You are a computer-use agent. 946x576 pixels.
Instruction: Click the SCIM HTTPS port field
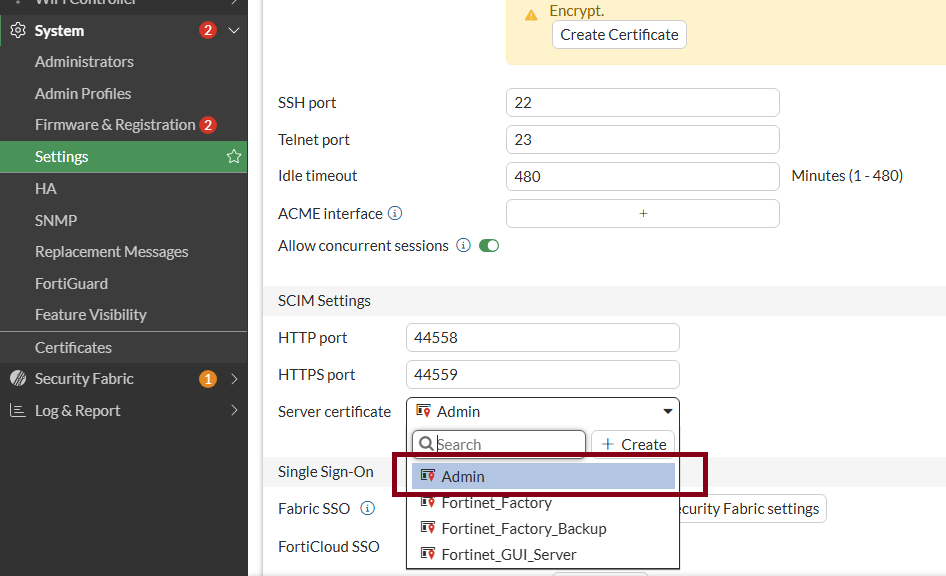tap(542, 375)
